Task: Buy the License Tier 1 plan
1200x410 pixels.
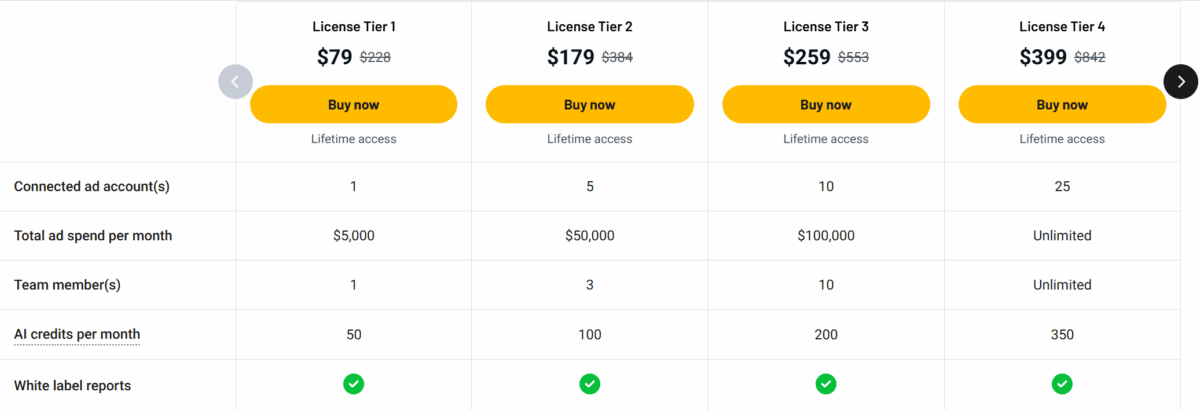Action: [354, 104]
